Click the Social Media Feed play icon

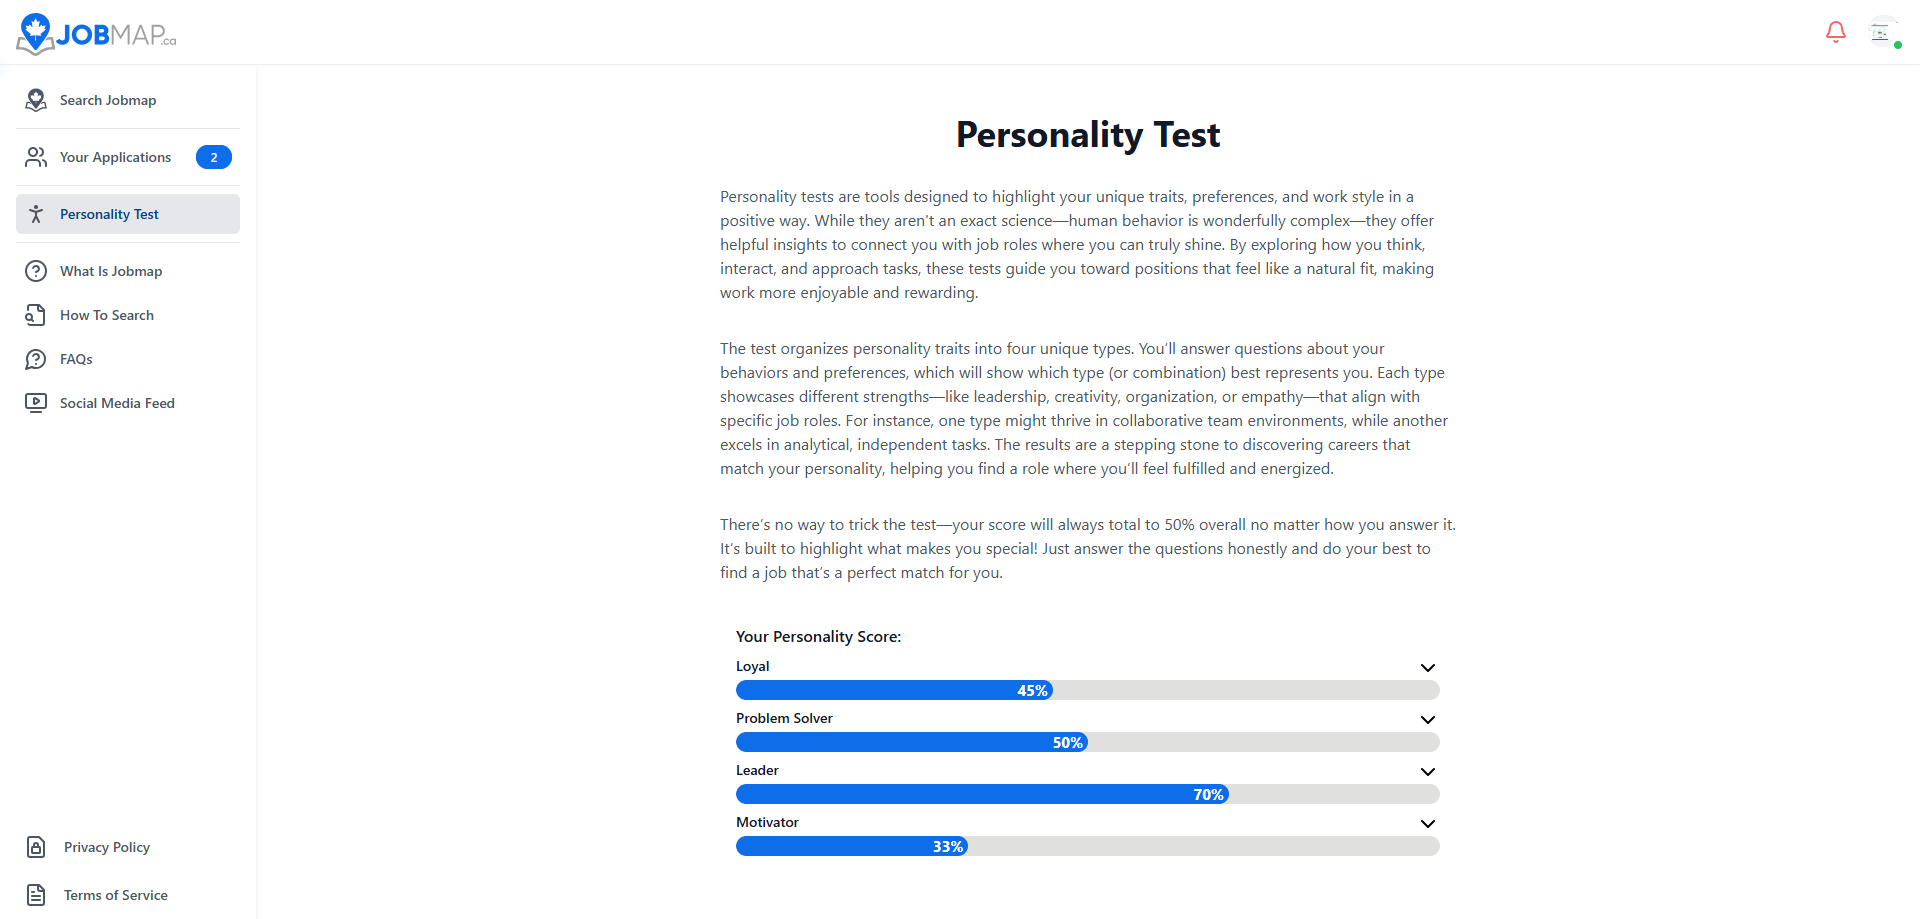(36, 403)
